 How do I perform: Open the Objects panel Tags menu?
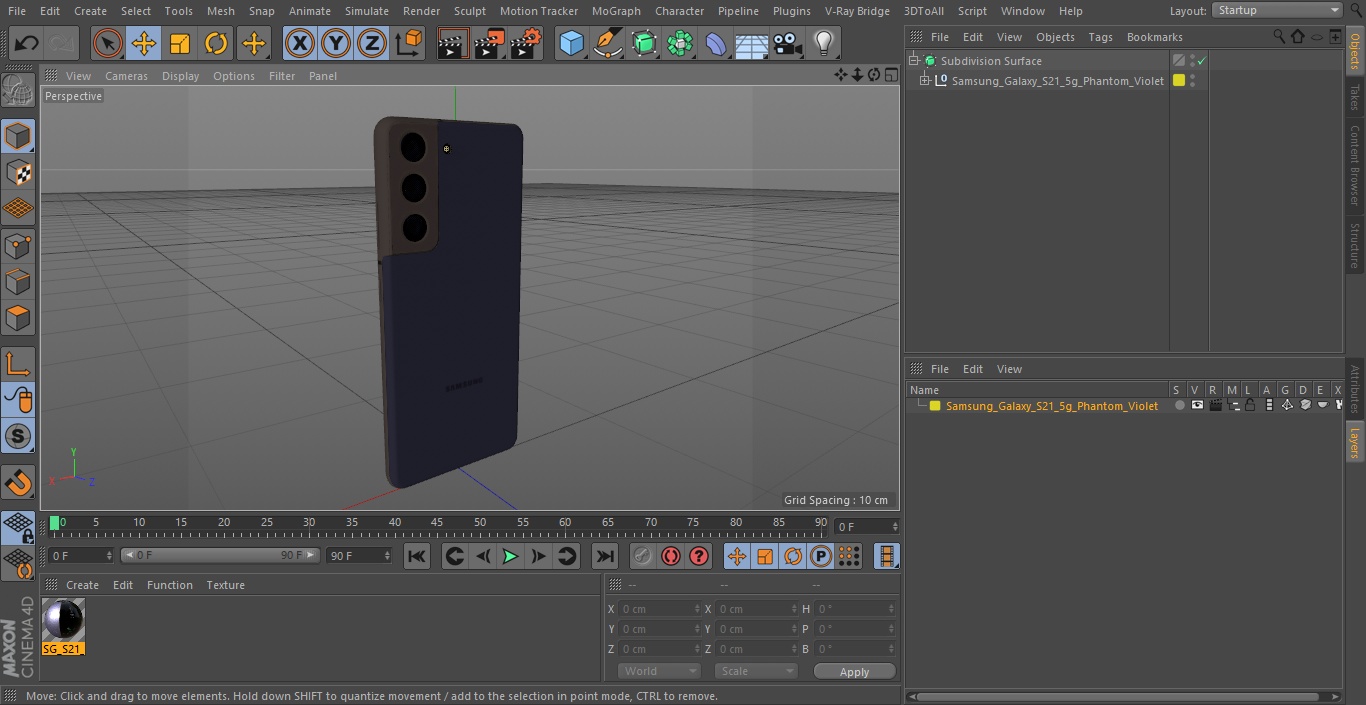(x=1100, y=37)
